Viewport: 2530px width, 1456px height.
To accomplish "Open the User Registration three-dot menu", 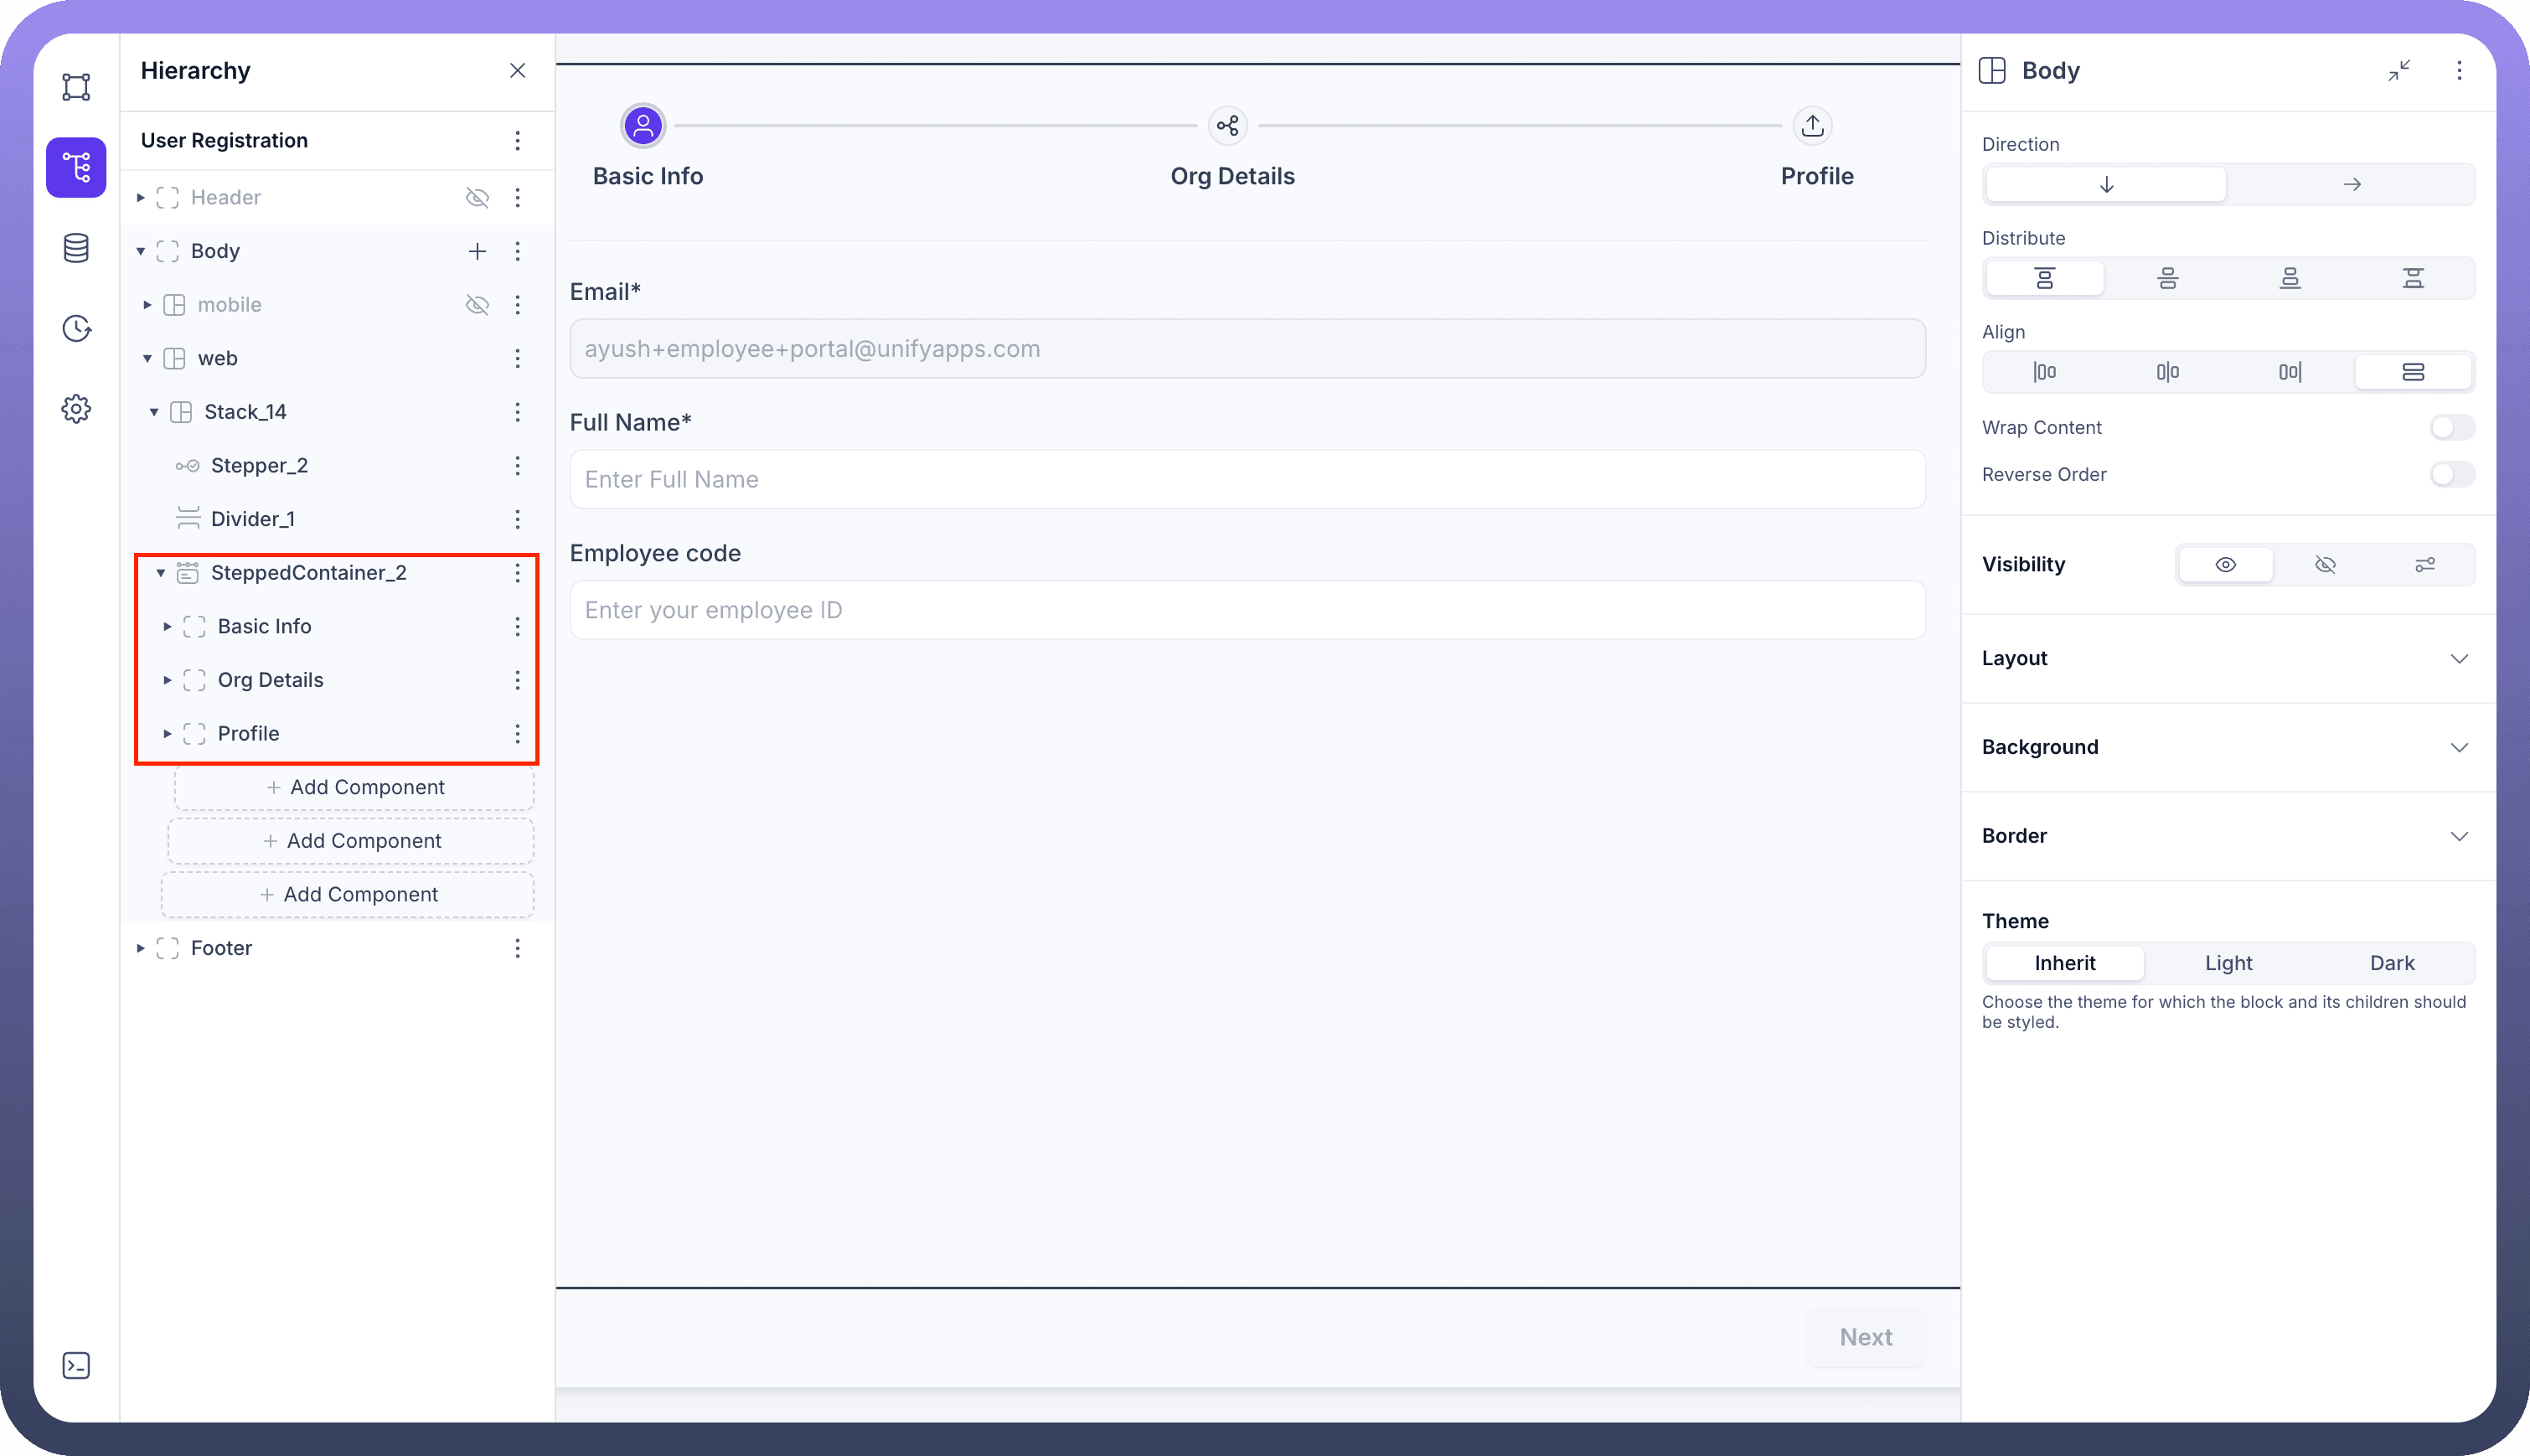I will (x=517, y=141).
